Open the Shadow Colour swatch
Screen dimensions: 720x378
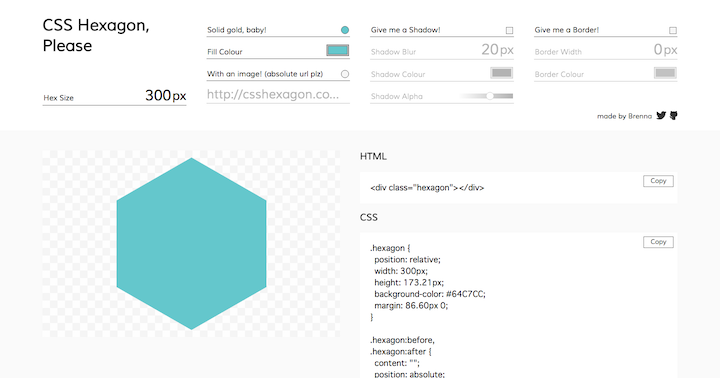click(501, 73)
